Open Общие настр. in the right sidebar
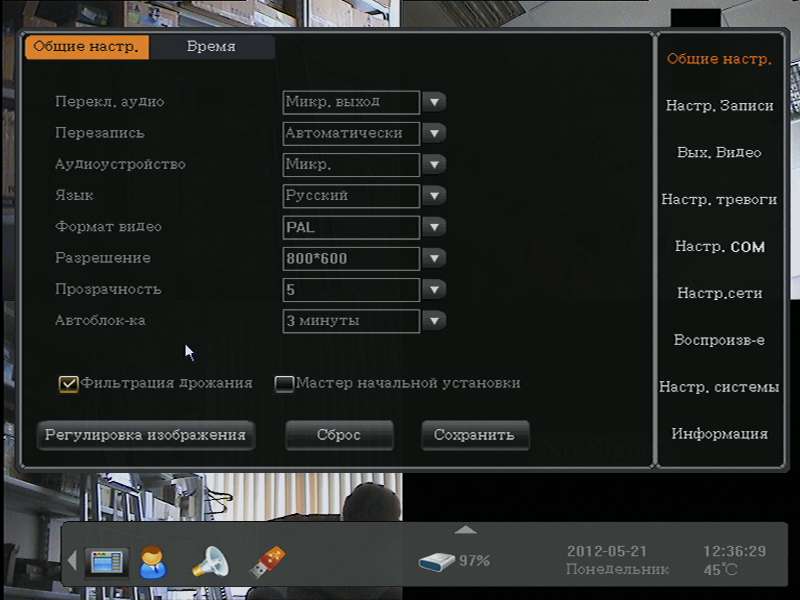This screenshot has width=800, height=600. click(x=719, y=59)
